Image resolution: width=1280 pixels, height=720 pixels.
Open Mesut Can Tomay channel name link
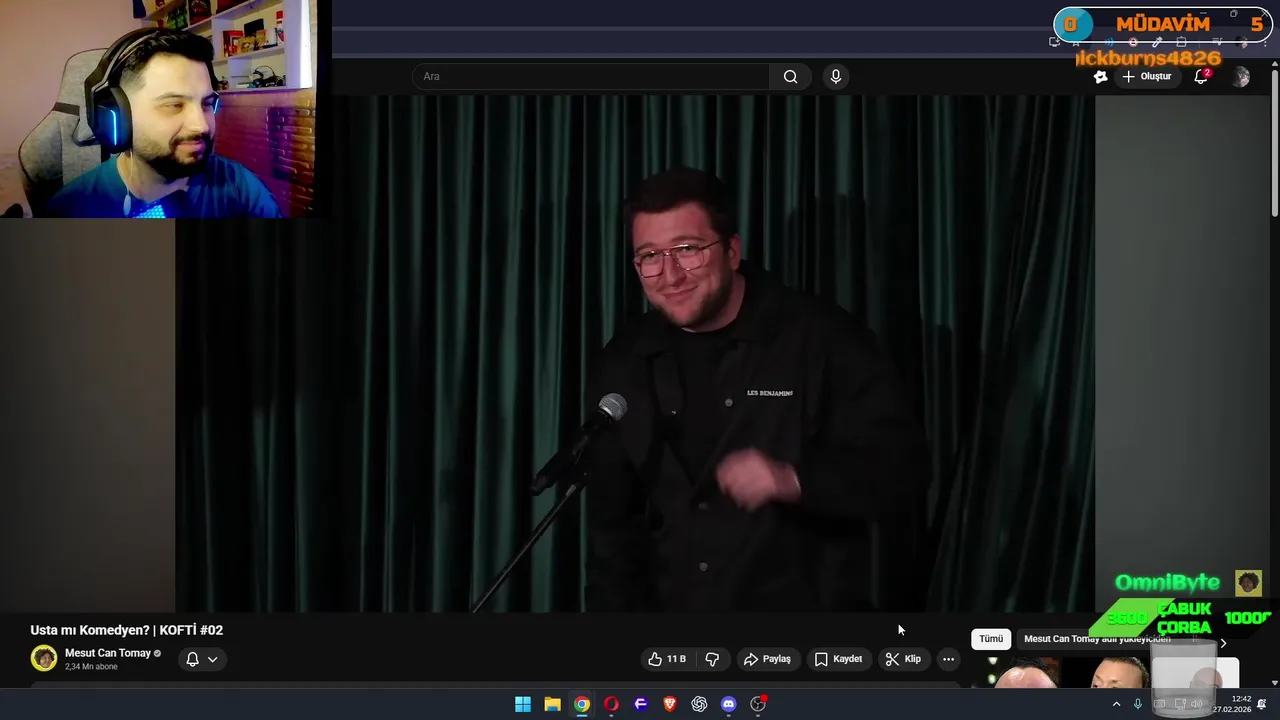tap(108, 653)
